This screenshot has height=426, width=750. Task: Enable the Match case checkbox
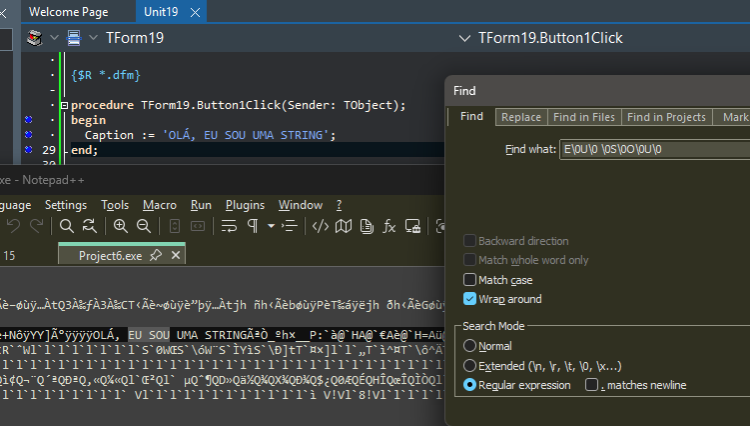470,279
